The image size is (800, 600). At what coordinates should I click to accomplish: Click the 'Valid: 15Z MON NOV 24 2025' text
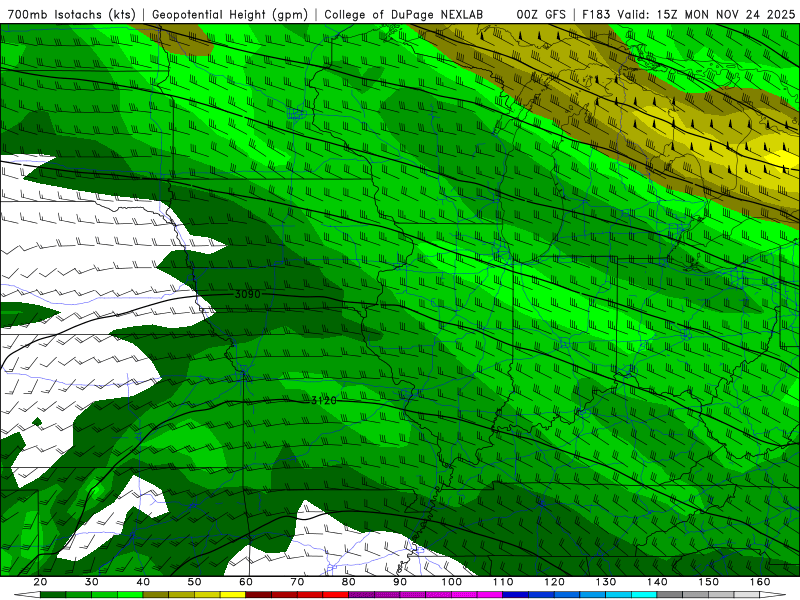coord(706,14)
